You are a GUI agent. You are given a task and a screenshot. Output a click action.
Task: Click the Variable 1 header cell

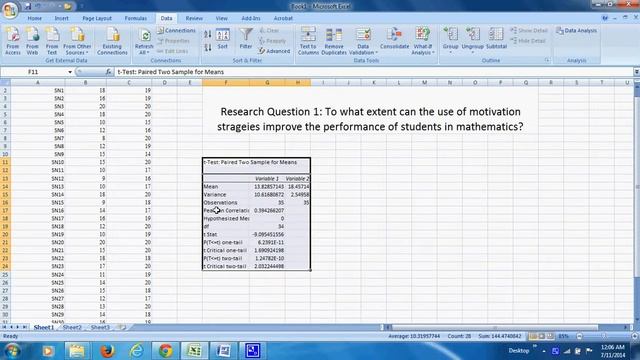click(267, 178)
